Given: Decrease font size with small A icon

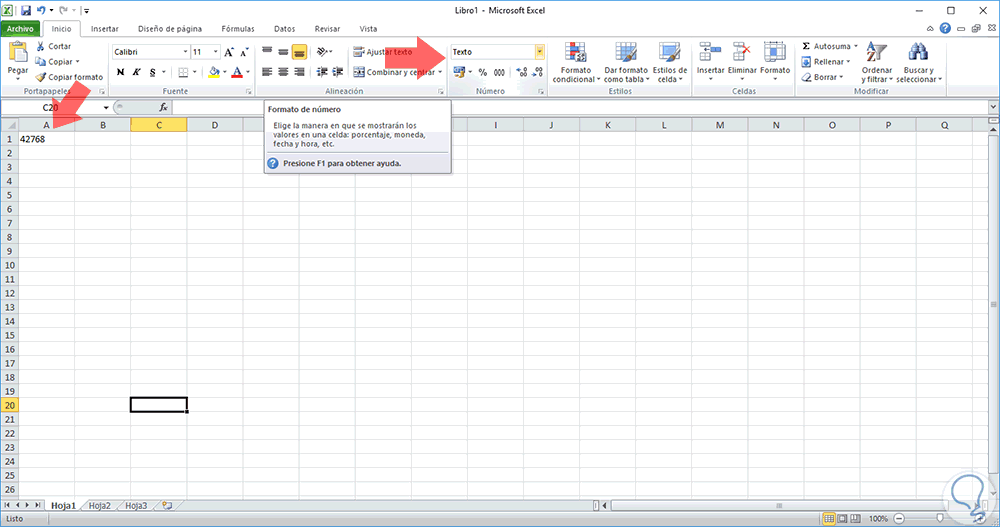Looking at the screenshot, I should [244, 52].
